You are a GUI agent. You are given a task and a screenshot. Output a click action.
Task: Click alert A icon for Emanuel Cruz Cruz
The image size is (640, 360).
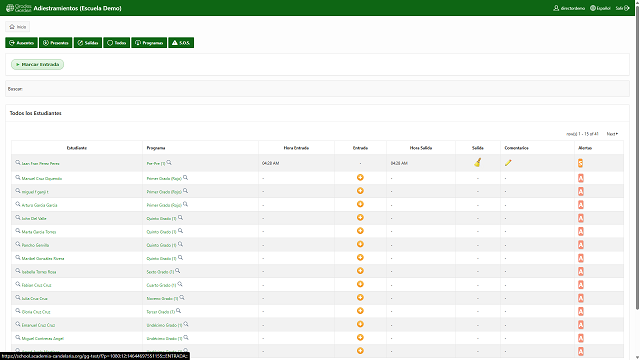(581, 325)
